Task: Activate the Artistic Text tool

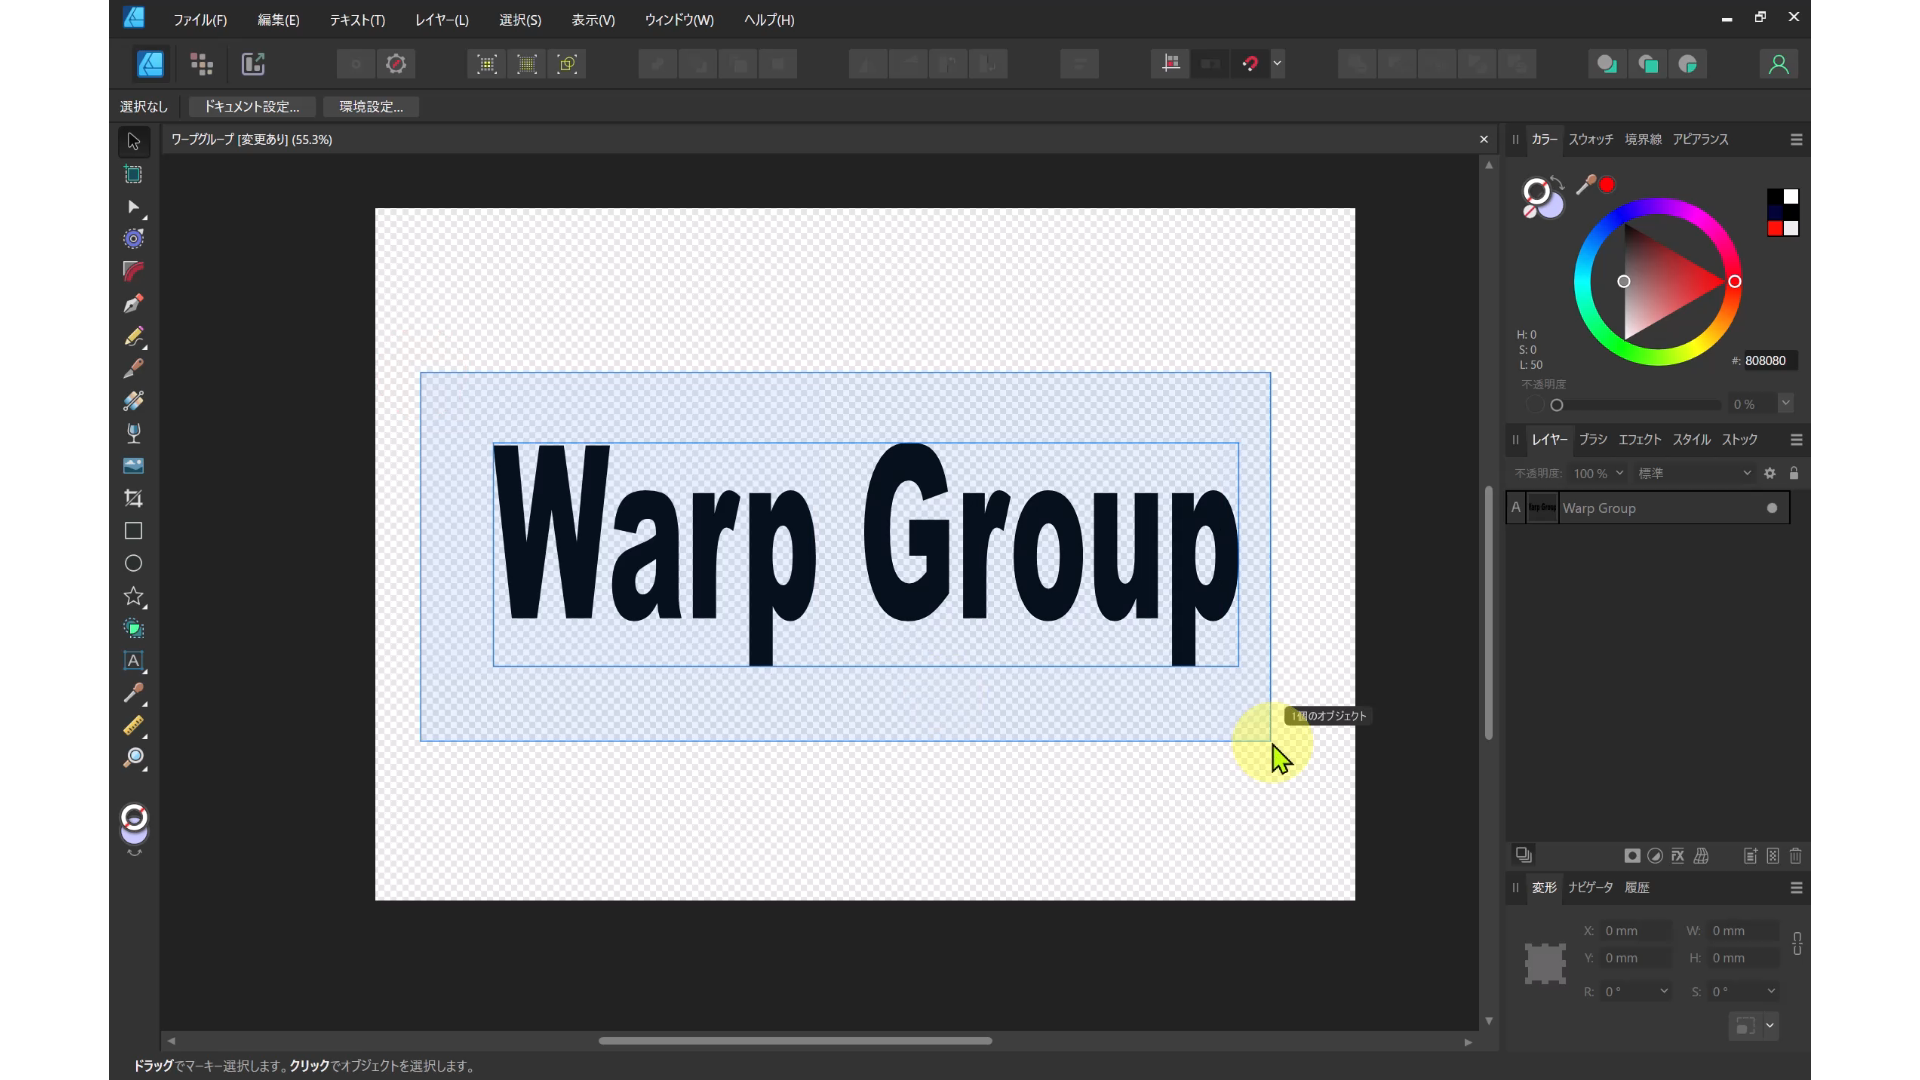Action: (x=133, y=661)
